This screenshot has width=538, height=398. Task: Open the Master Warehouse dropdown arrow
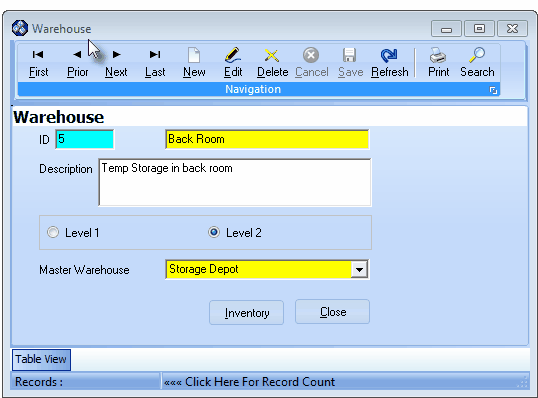[x=359, y=270]
